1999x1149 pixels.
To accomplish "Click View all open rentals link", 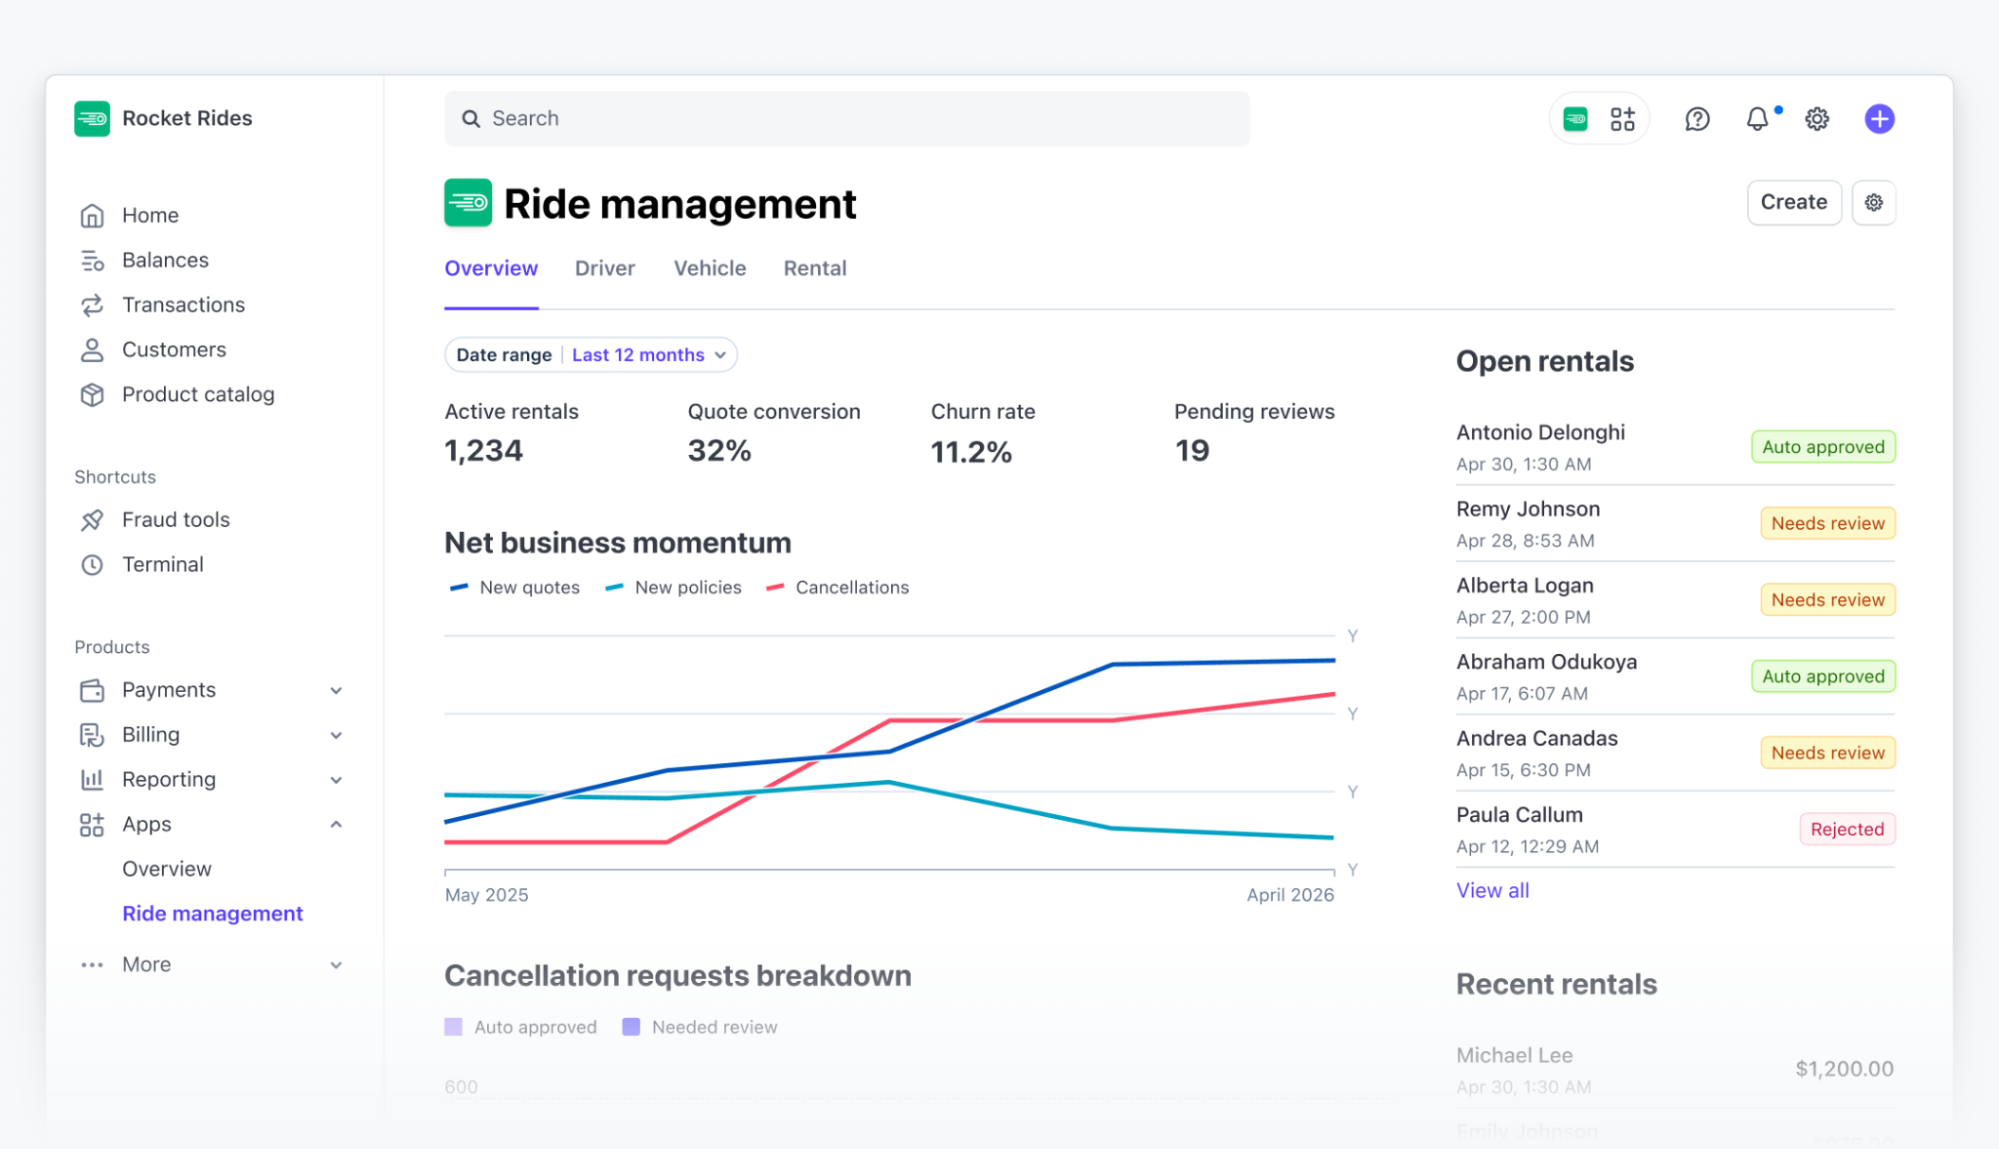I will pyautogui.click(x=1492, y=890).
